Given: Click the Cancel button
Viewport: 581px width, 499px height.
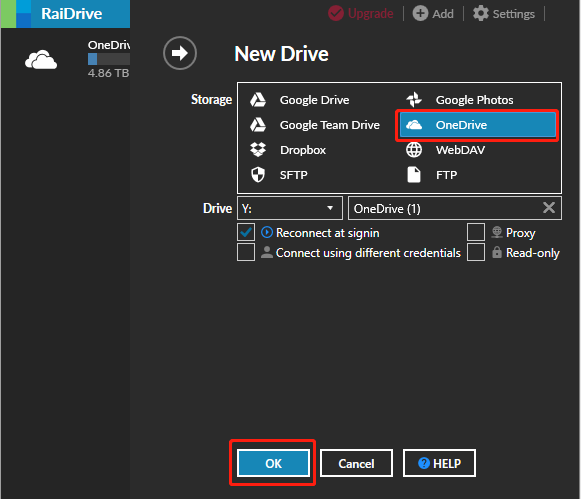Looking at the screenshot, I should coord(356,463).
